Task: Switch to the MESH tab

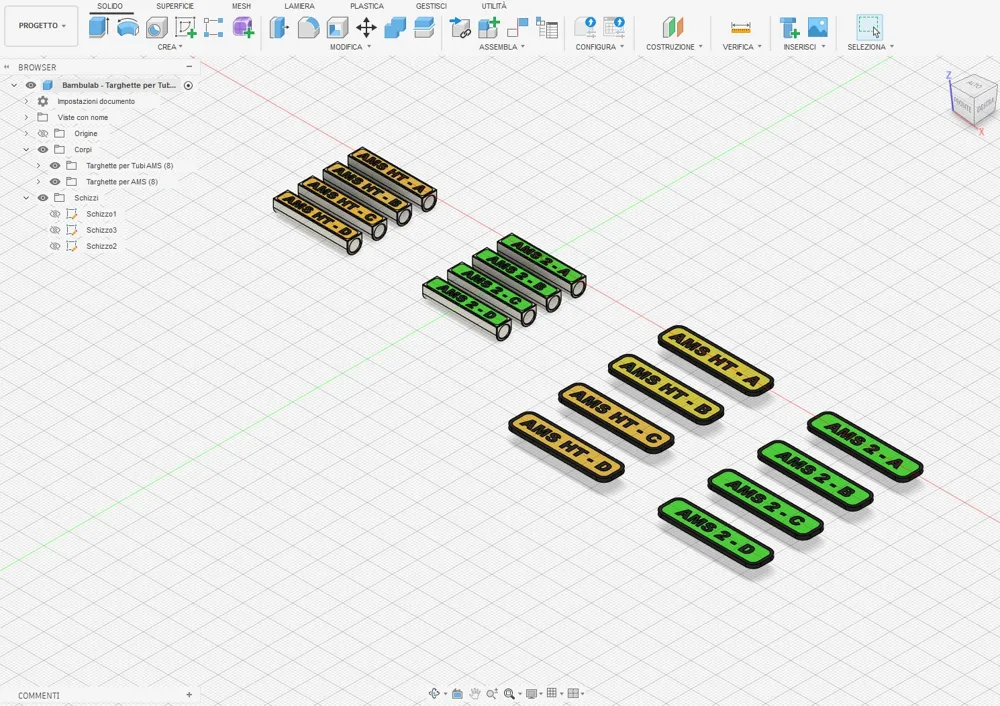Action: pos(241,6)
